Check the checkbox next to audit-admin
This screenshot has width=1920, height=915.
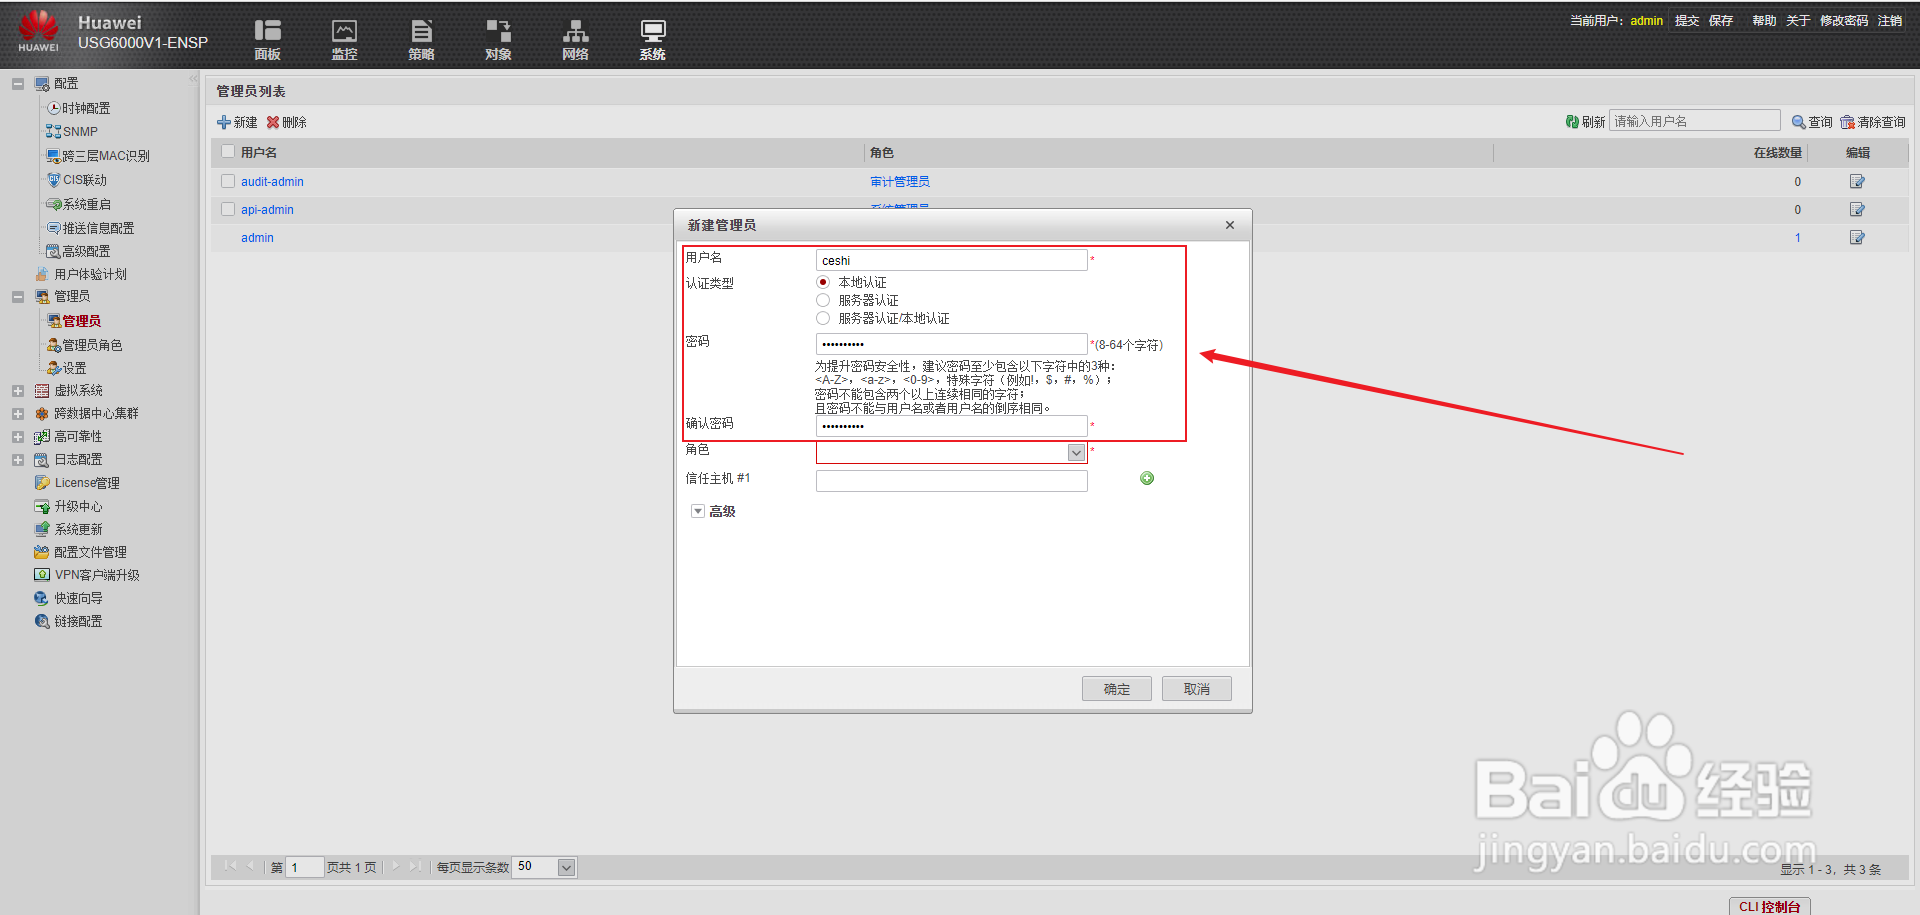click(x=227, y=181)
